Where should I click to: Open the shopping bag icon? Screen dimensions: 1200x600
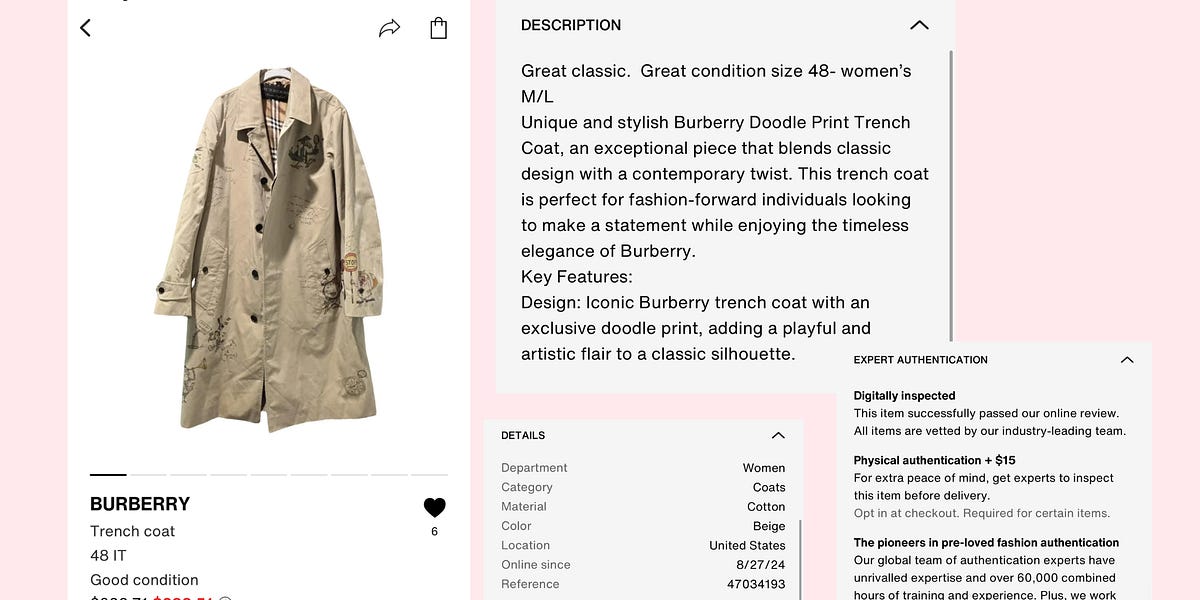[438, 27]
